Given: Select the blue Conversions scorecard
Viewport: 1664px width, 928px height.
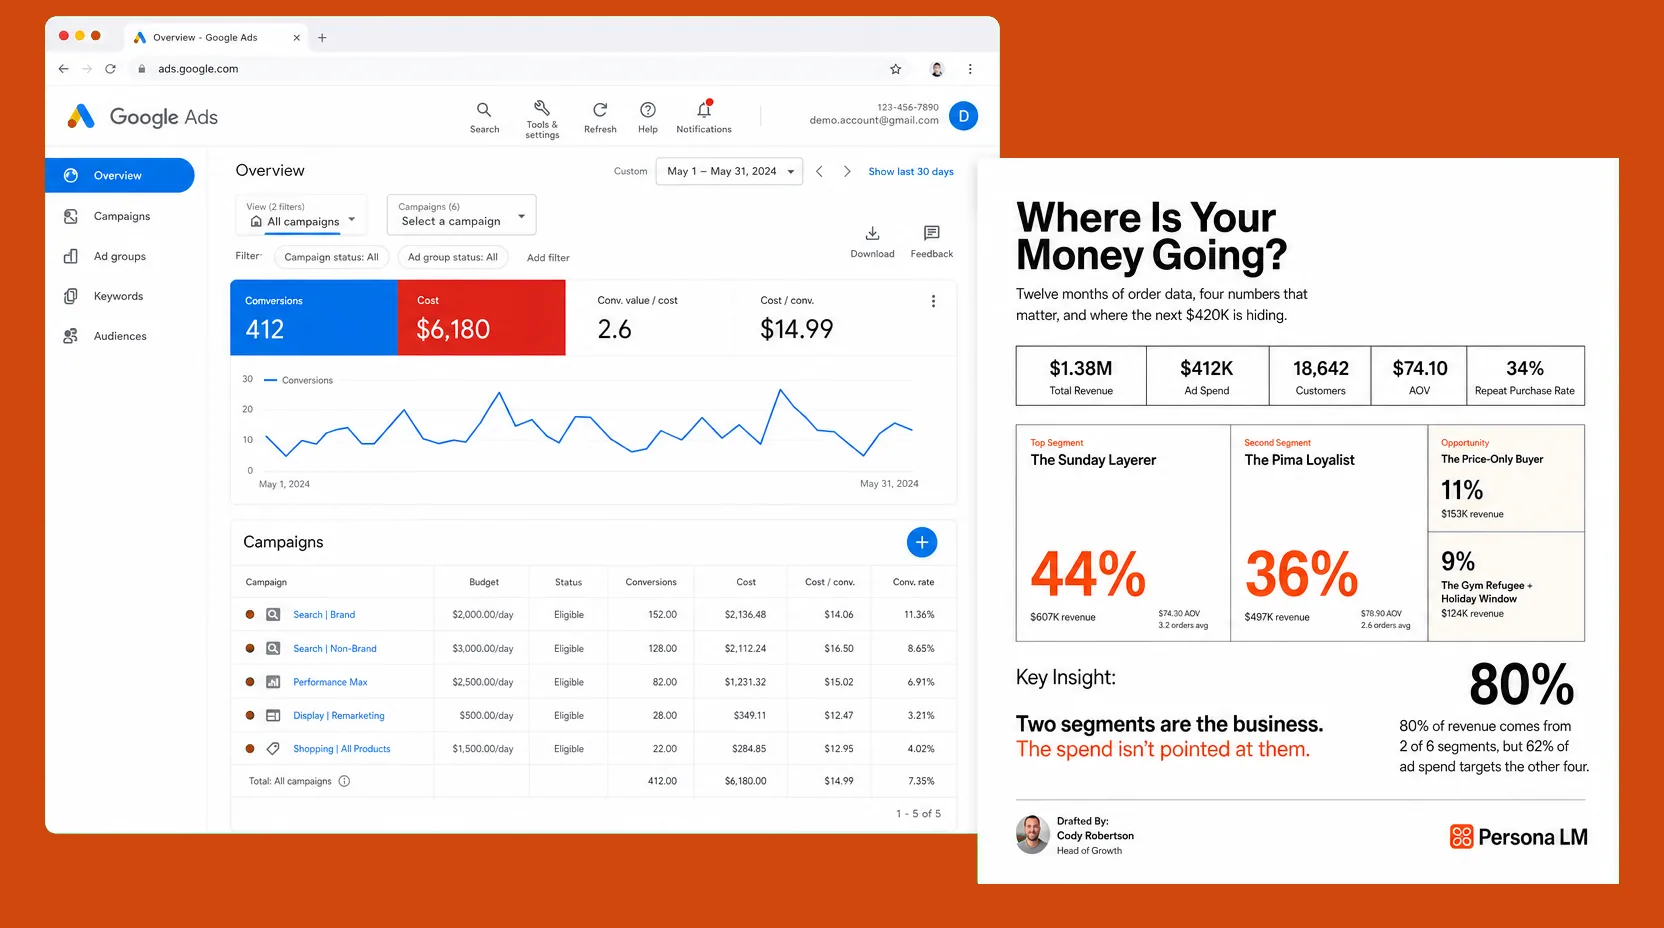Looking at the screenshot, I should [x=314, y=318].
